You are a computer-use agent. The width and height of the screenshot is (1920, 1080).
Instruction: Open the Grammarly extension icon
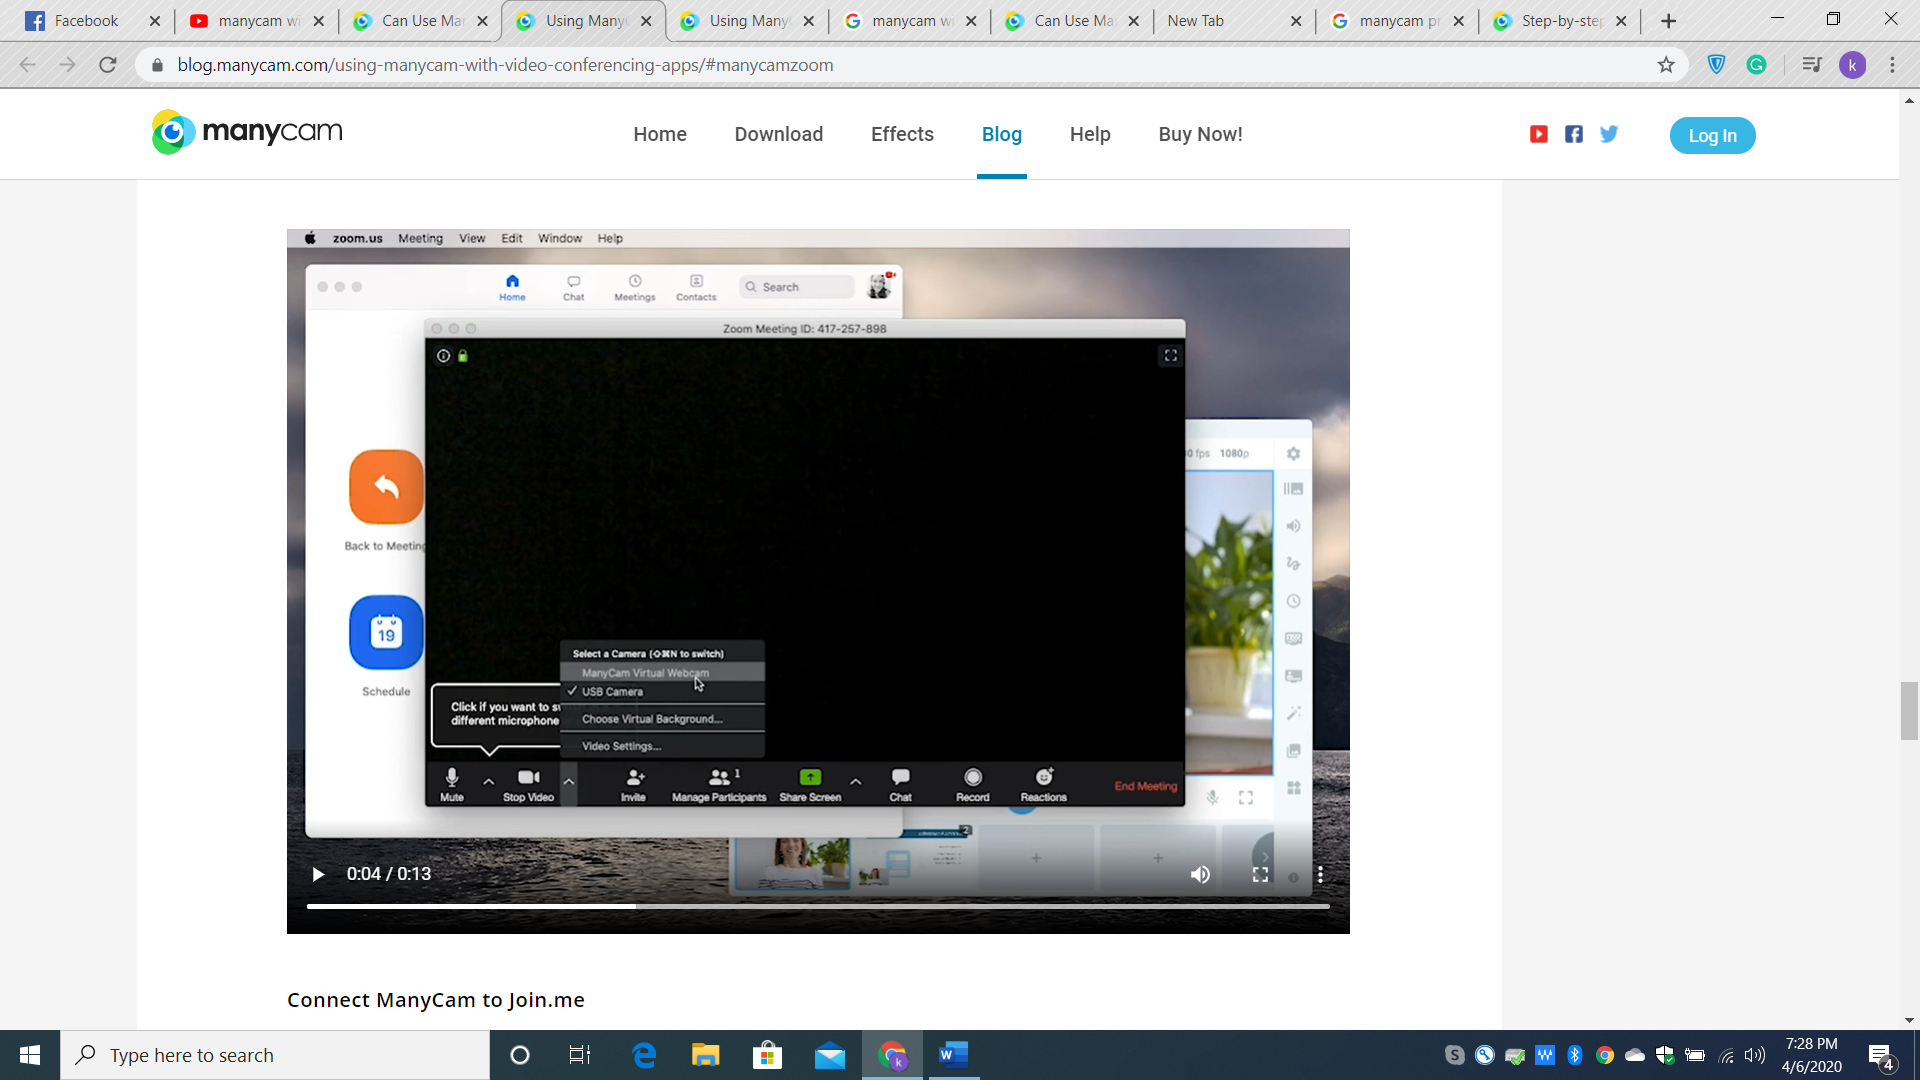tap(1757, 65)
